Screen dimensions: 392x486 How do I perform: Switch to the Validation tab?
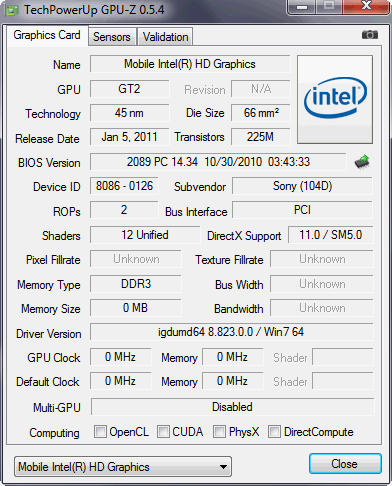tap(165, 37)
